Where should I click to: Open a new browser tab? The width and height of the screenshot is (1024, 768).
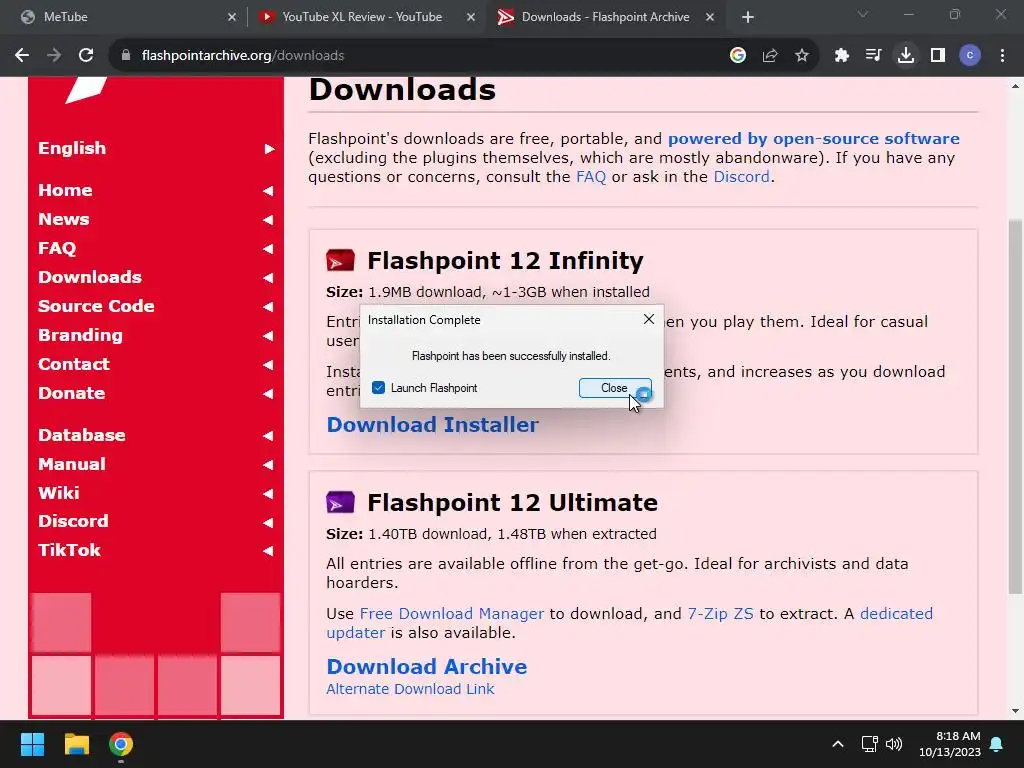tap(748, 17)
